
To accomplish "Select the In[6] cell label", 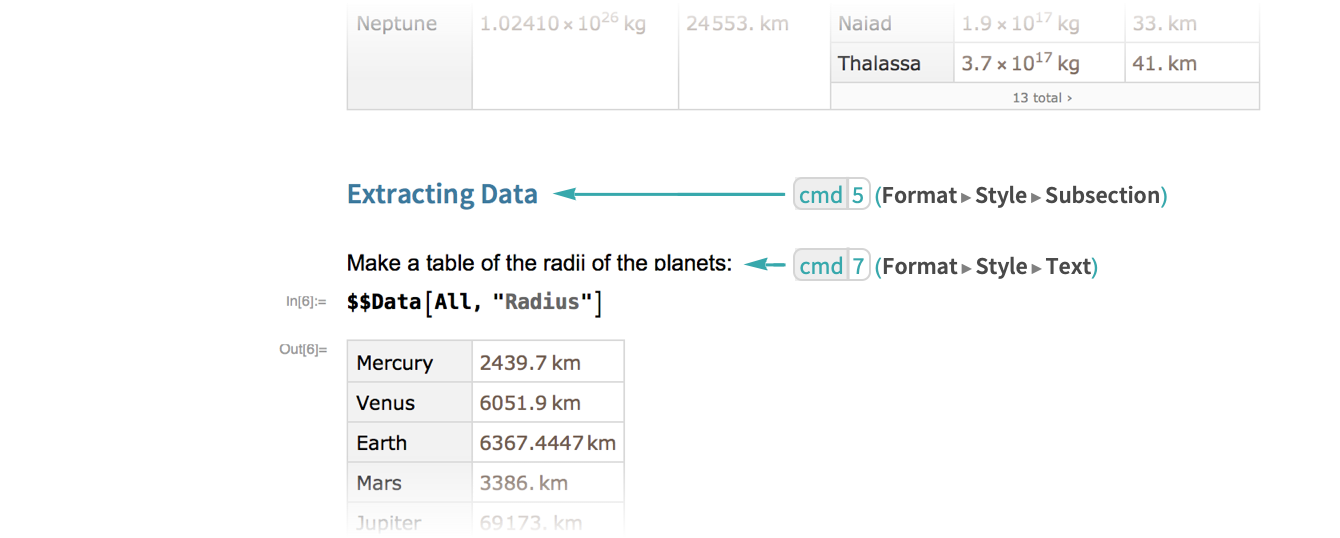I will 306,302.
